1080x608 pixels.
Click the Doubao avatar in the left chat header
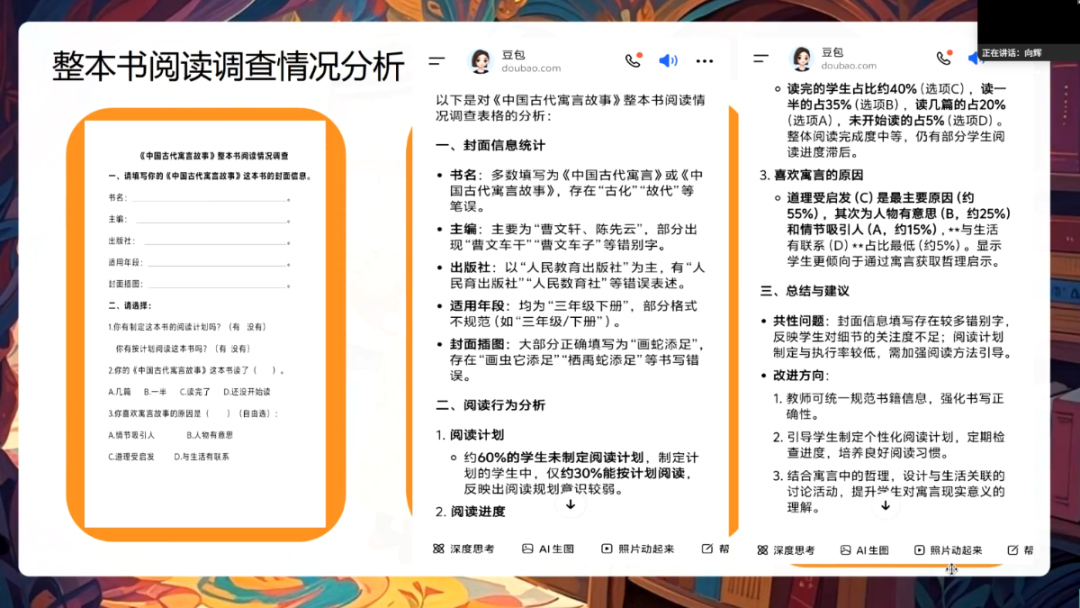481,61
